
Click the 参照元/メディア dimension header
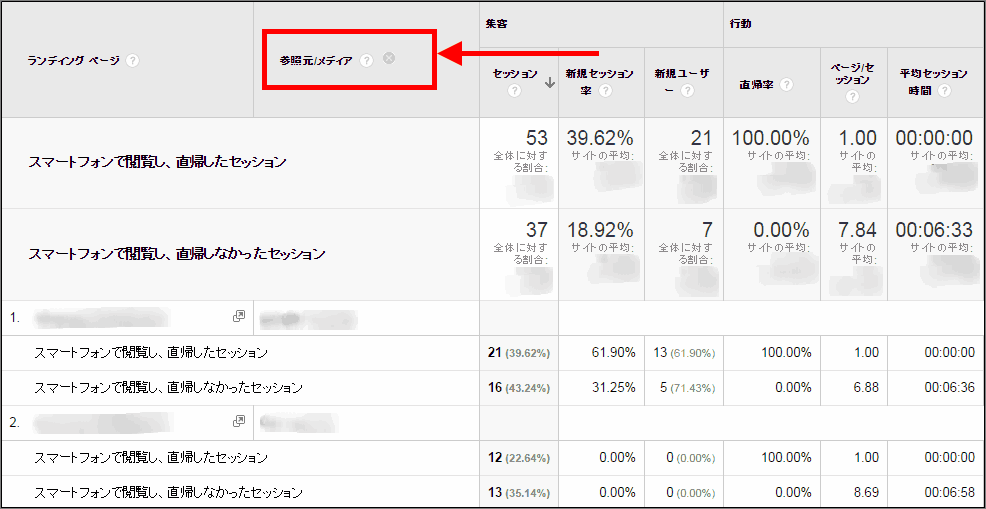pyautogui.click(x=317, y=61)
